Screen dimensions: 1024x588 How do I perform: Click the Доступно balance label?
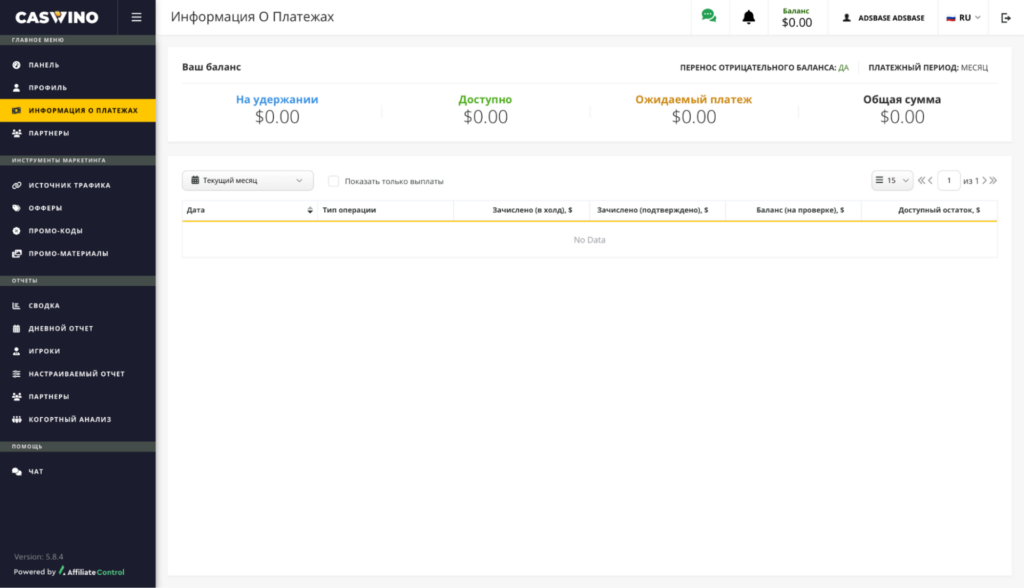tap(485, 99)
